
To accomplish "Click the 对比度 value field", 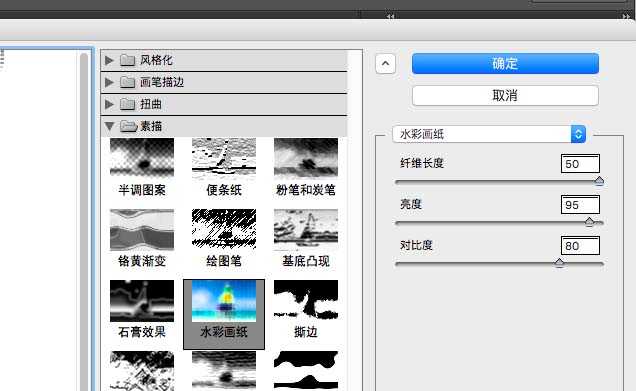I will tap(580, 245).
